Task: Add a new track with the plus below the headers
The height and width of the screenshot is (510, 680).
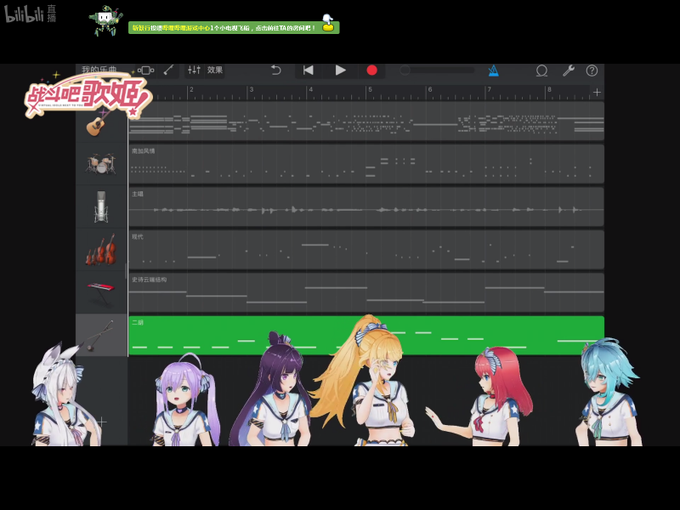Action: [x=102, y=422]
